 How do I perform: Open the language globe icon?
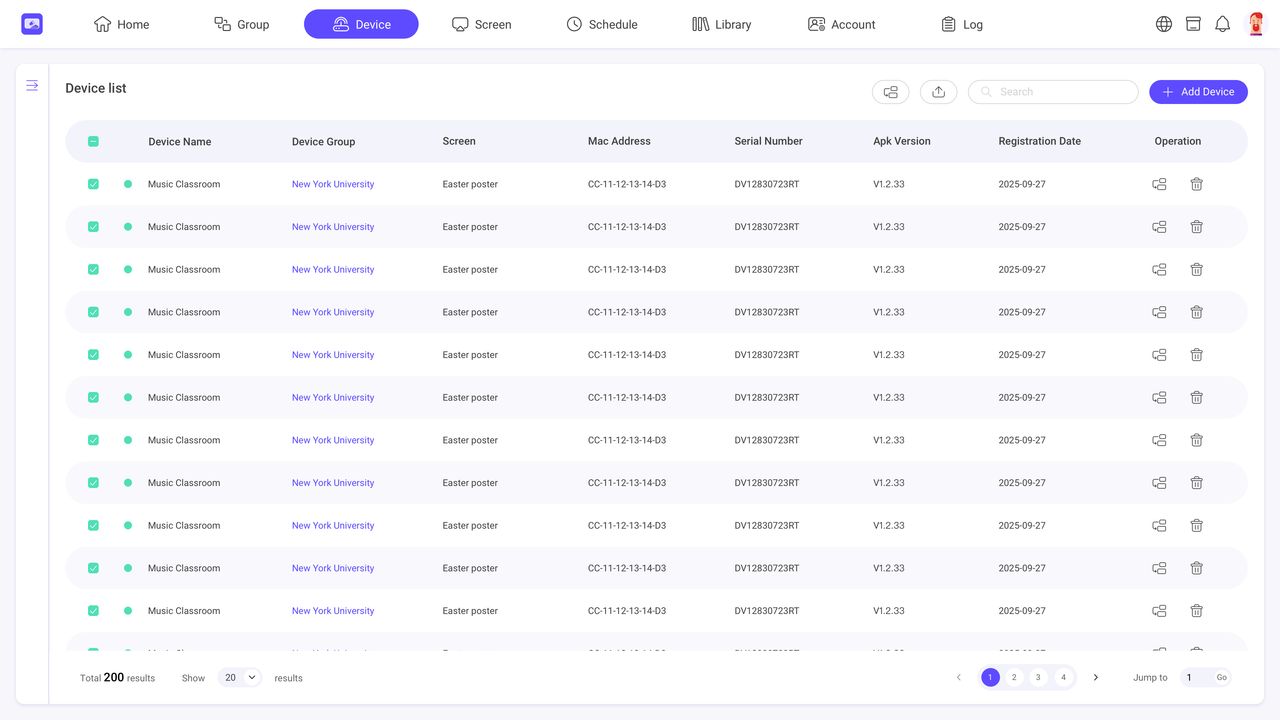click(1164, 24)
